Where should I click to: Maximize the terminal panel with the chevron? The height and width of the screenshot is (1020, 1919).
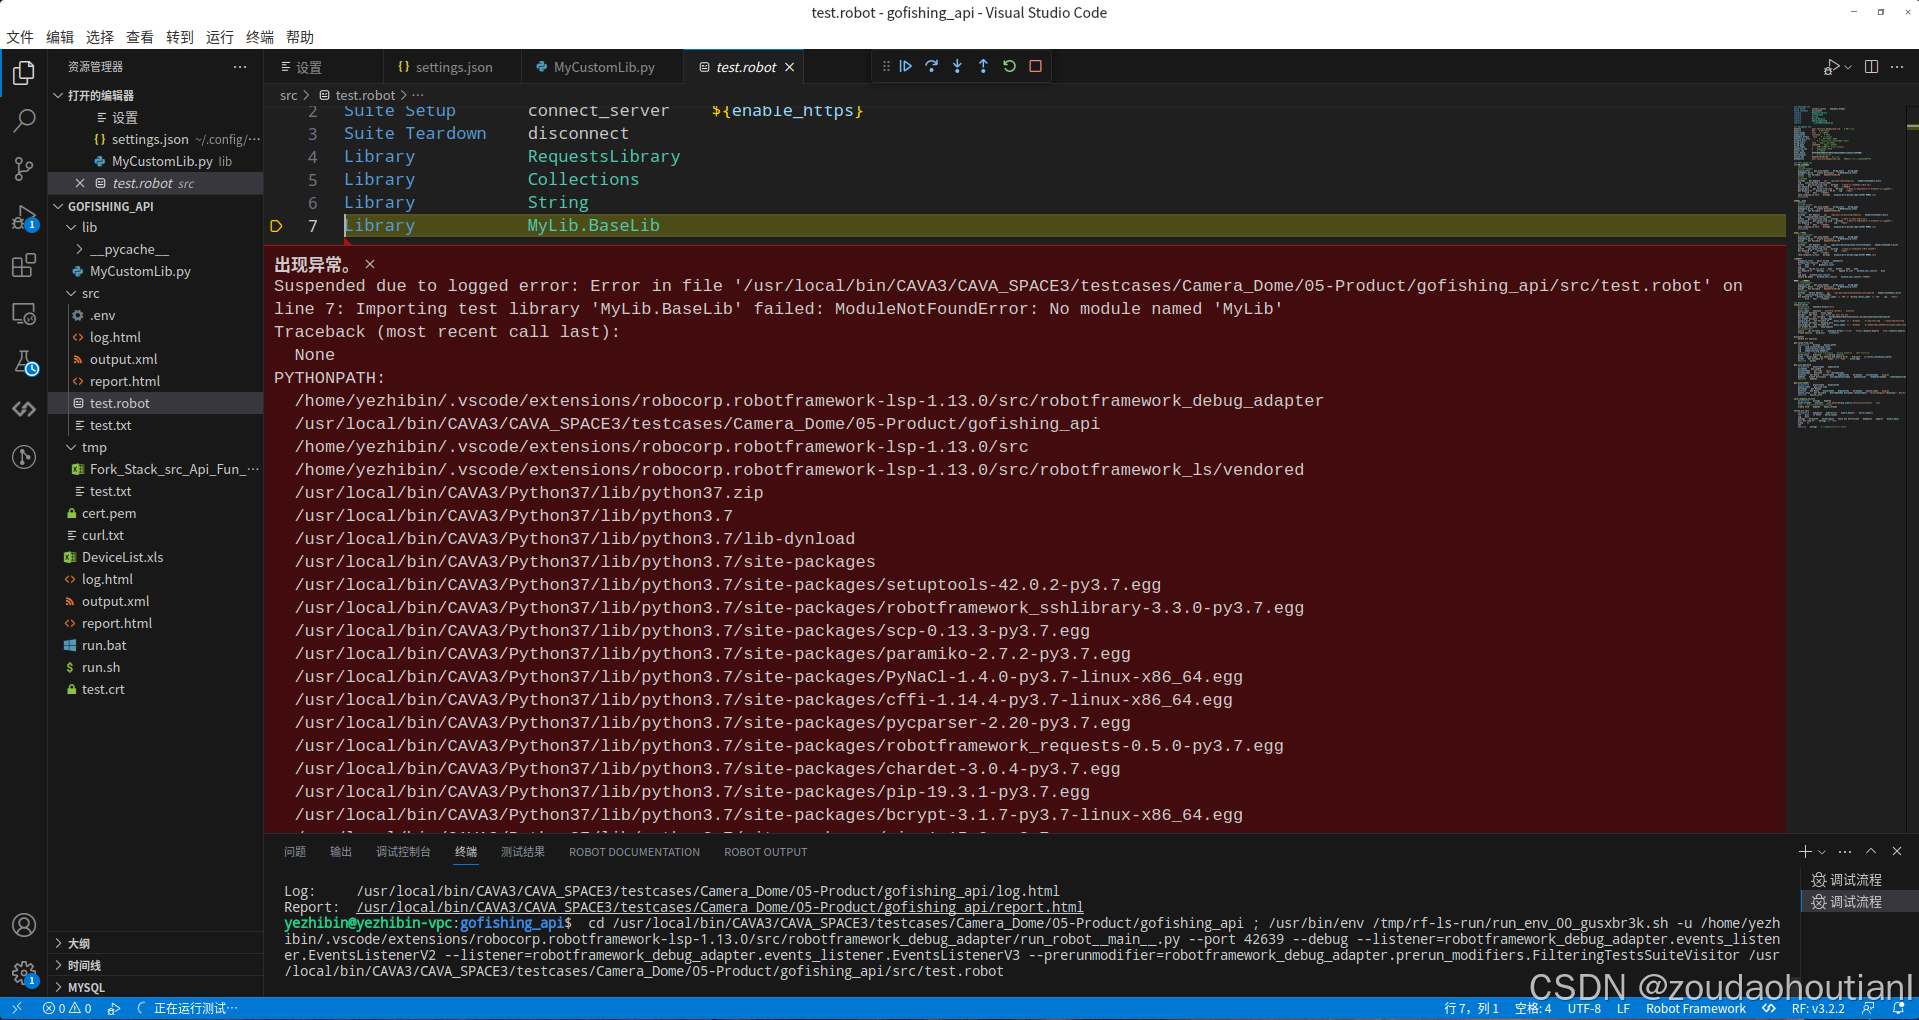pos(1870,851)
